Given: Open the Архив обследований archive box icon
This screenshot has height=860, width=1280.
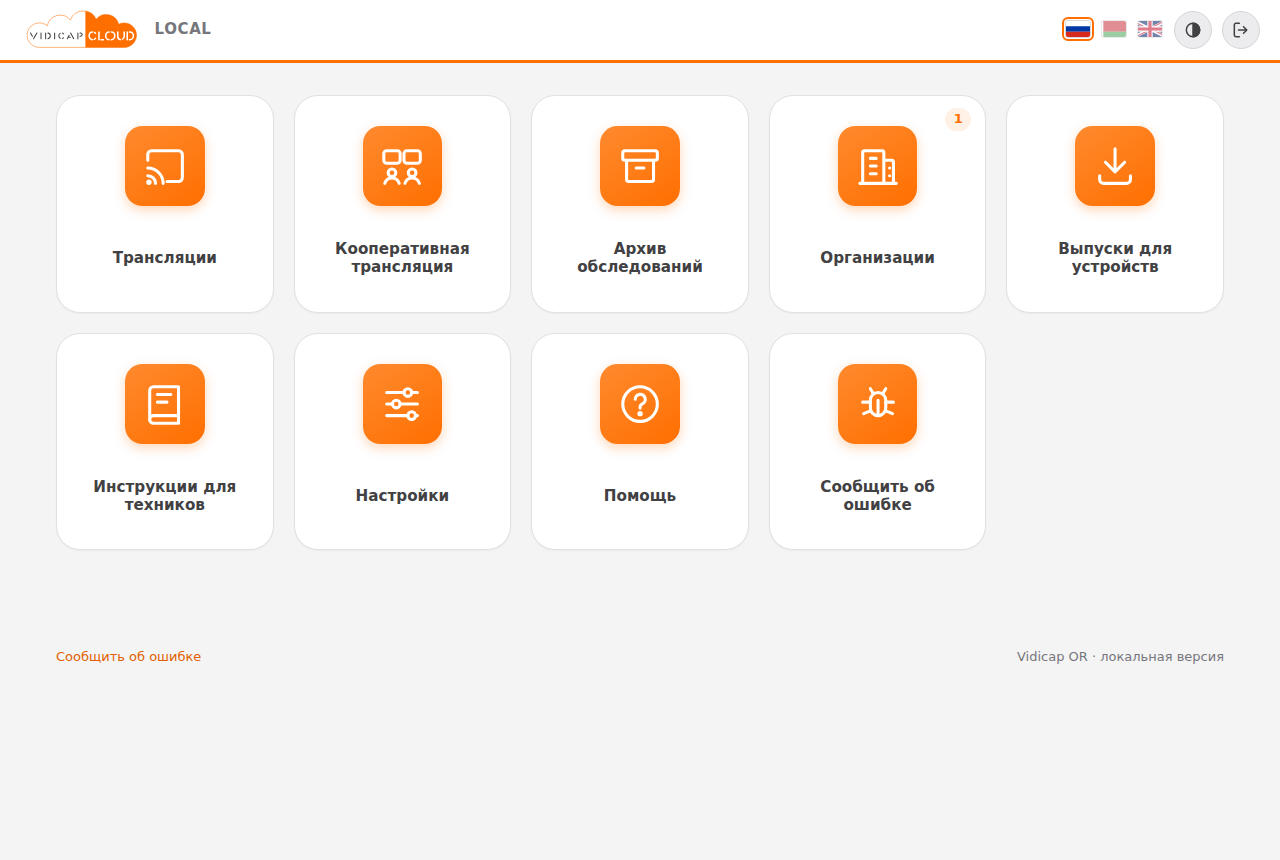Looking at the screenshot, I should click(x=640, y=166).
